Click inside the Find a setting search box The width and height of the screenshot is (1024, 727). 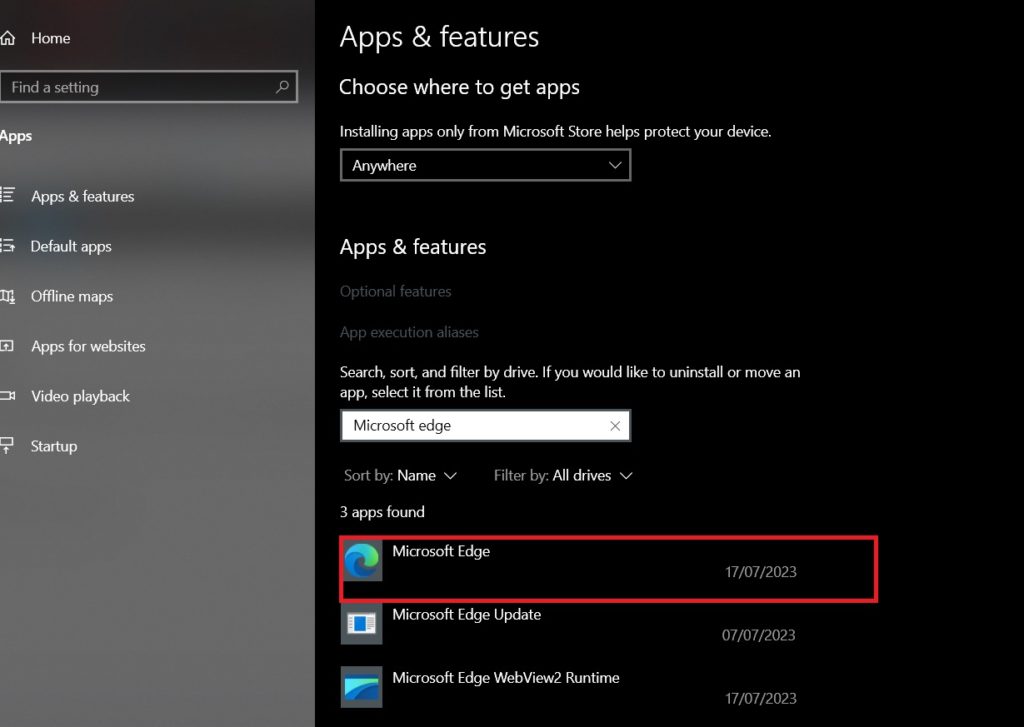pyautogui.click(x=140, y=87)
